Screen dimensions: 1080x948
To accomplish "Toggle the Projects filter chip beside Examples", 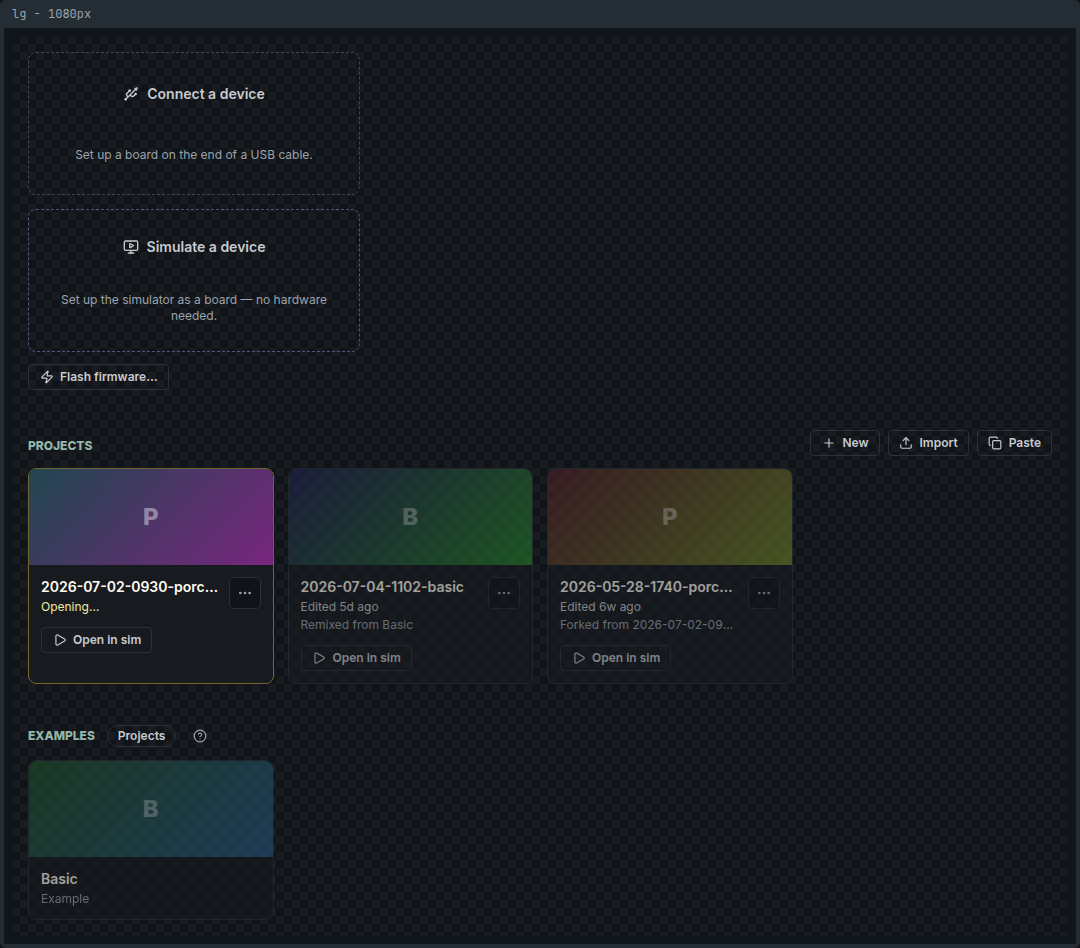I will pos(141,736).
